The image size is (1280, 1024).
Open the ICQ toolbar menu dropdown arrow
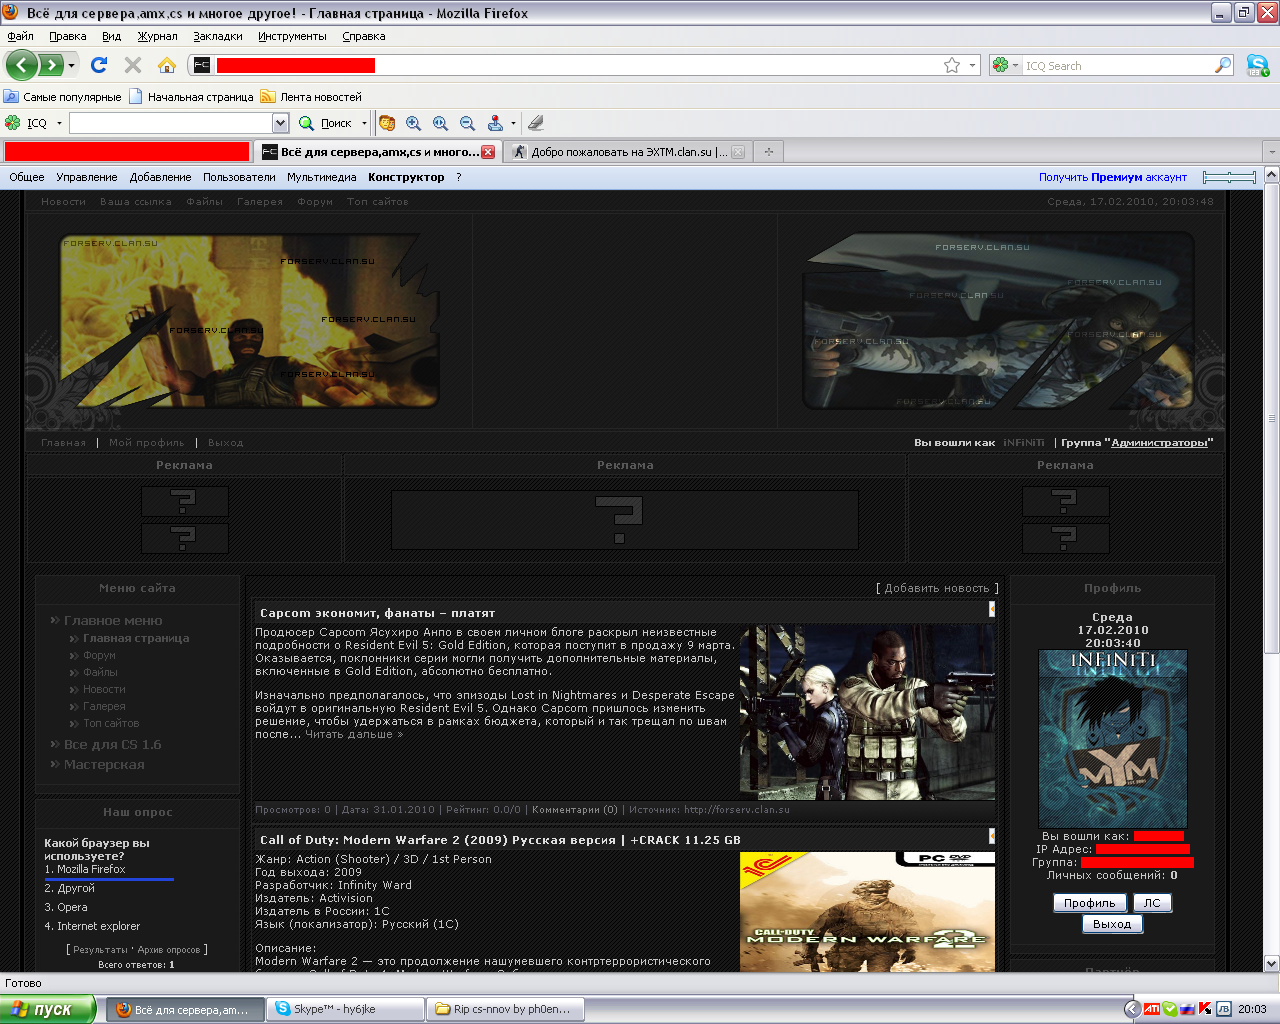(59, 123)
